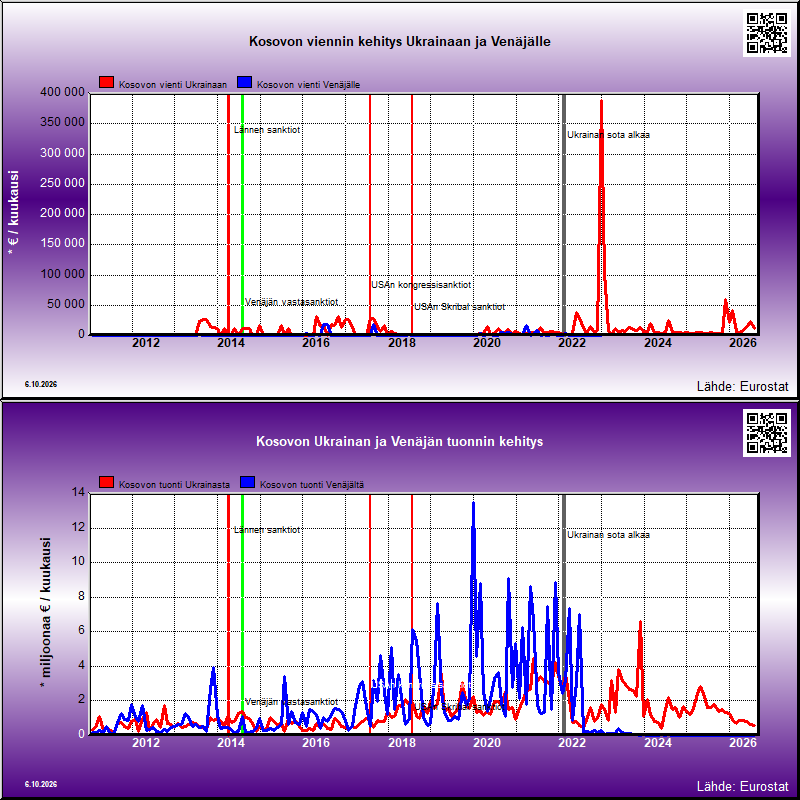This screenshot has height=800, width=800.
Task: Click the QR code in the import chart
Action: [767, 433]
